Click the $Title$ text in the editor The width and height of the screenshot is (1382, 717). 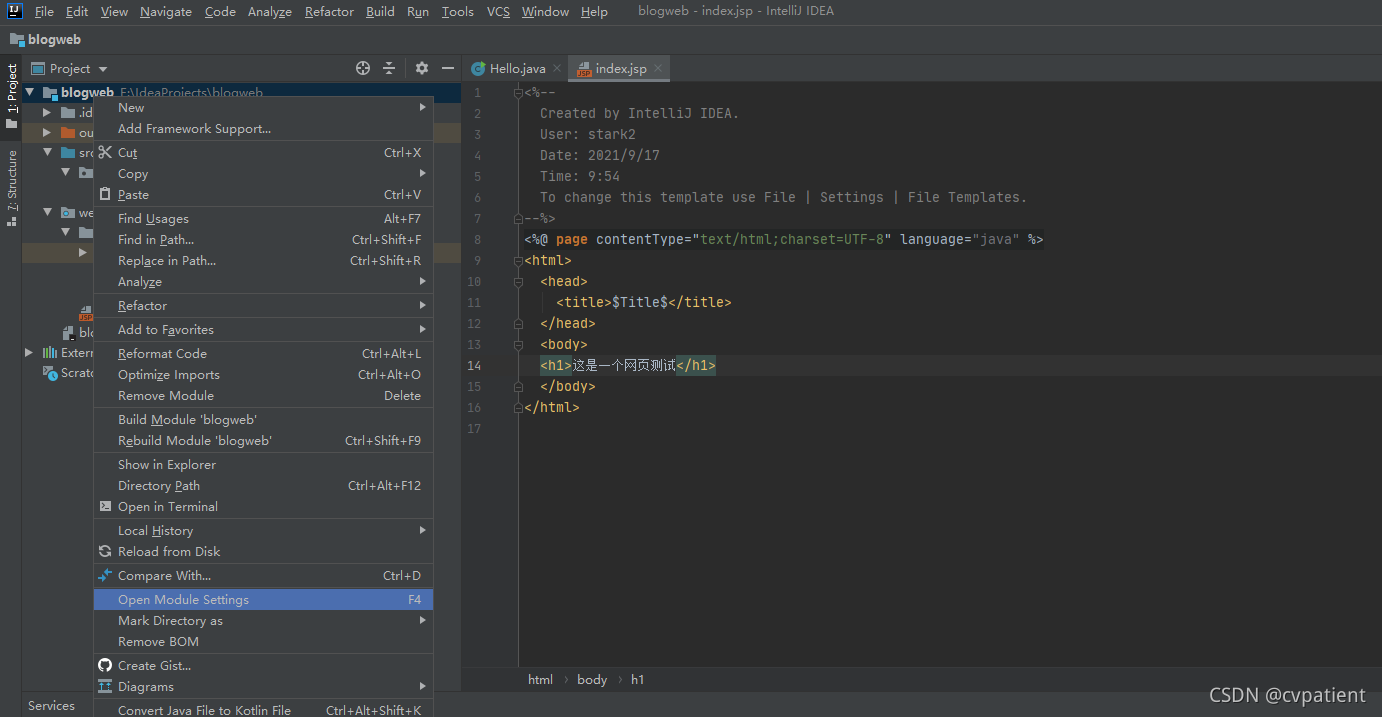click(639, 302)
